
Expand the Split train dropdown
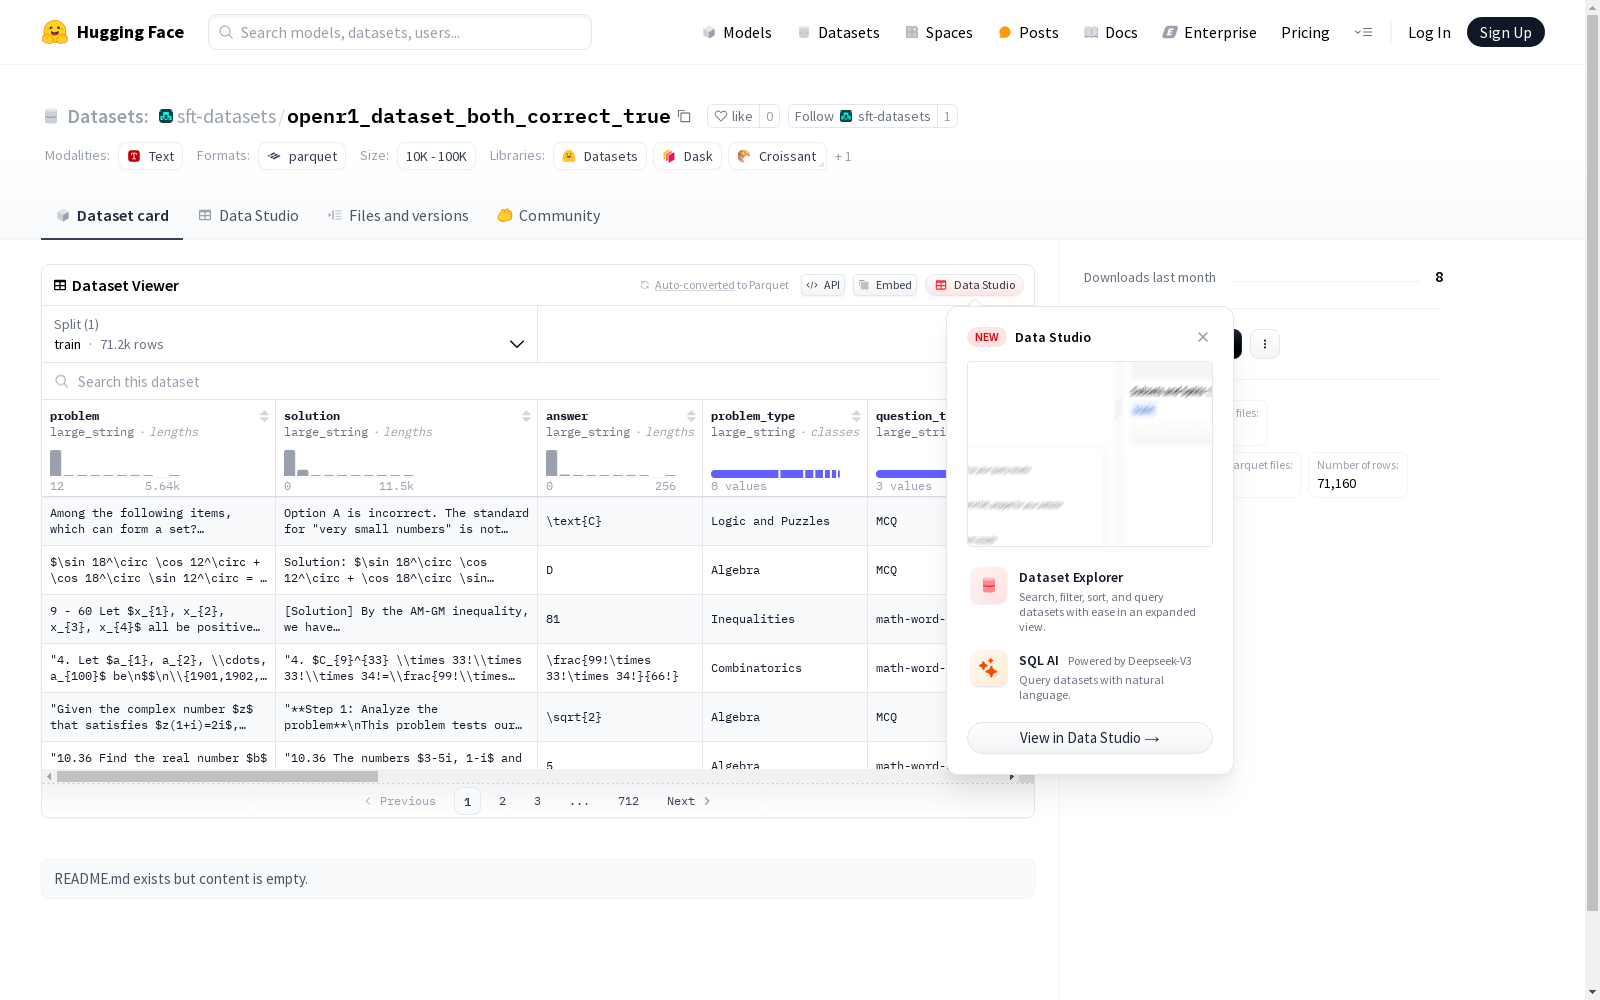click(290, 334)
